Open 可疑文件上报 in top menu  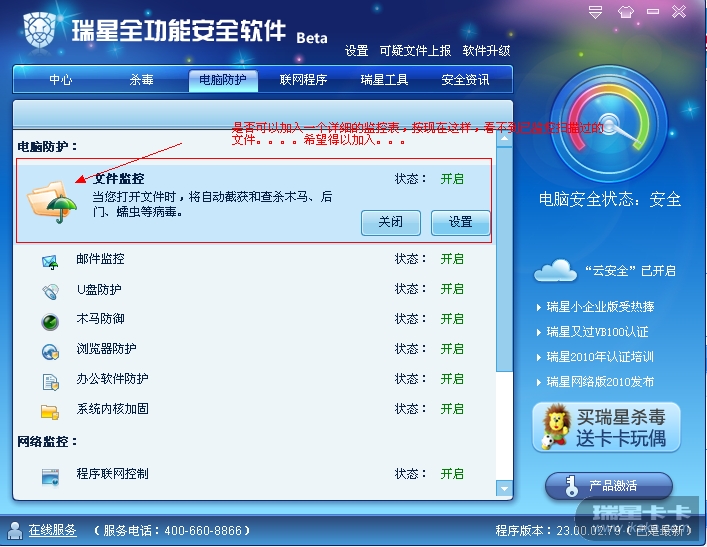click(x=415, y=51)
